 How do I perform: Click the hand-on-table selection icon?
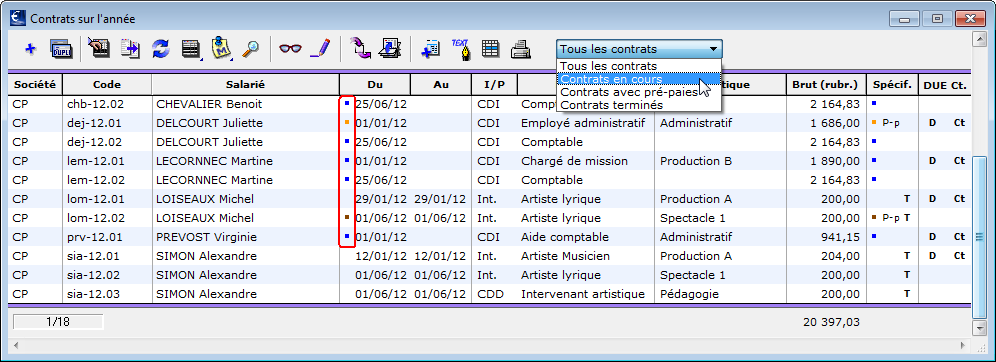98,49
